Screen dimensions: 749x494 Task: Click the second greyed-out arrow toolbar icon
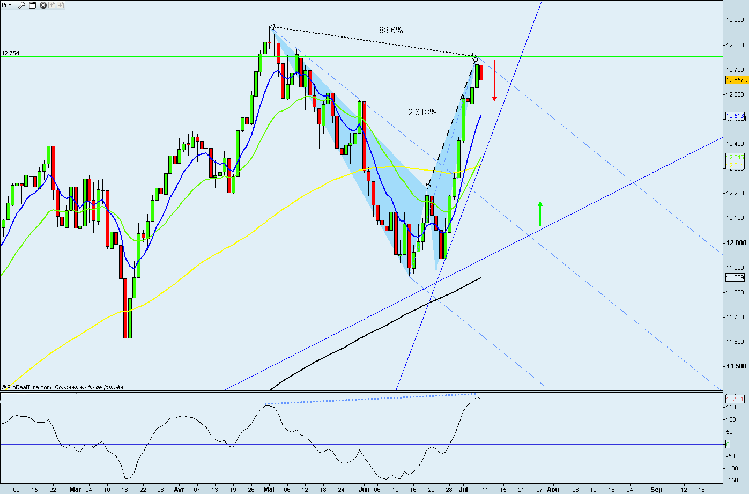(60, 5)
